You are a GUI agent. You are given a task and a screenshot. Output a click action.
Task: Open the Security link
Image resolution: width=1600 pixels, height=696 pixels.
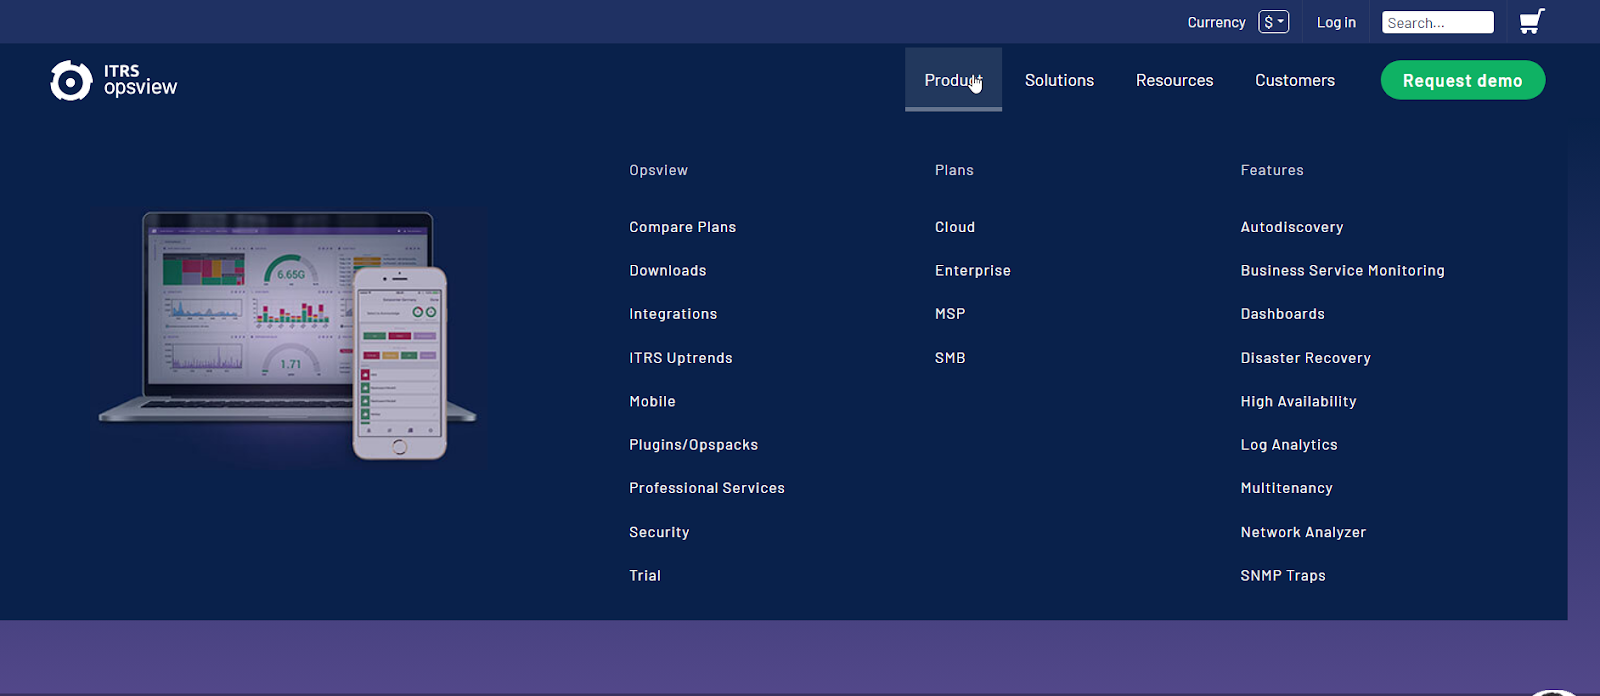coord(659,532)
